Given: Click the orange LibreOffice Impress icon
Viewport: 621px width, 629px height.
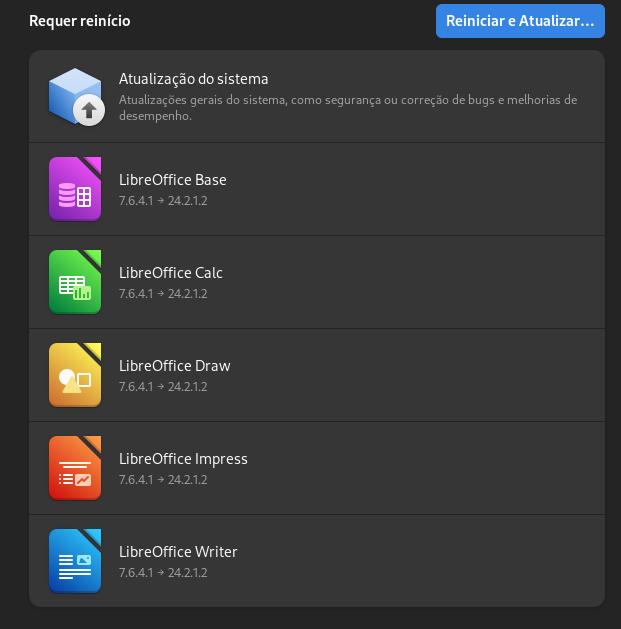Looking at the screenshot, I should point(75,468).
